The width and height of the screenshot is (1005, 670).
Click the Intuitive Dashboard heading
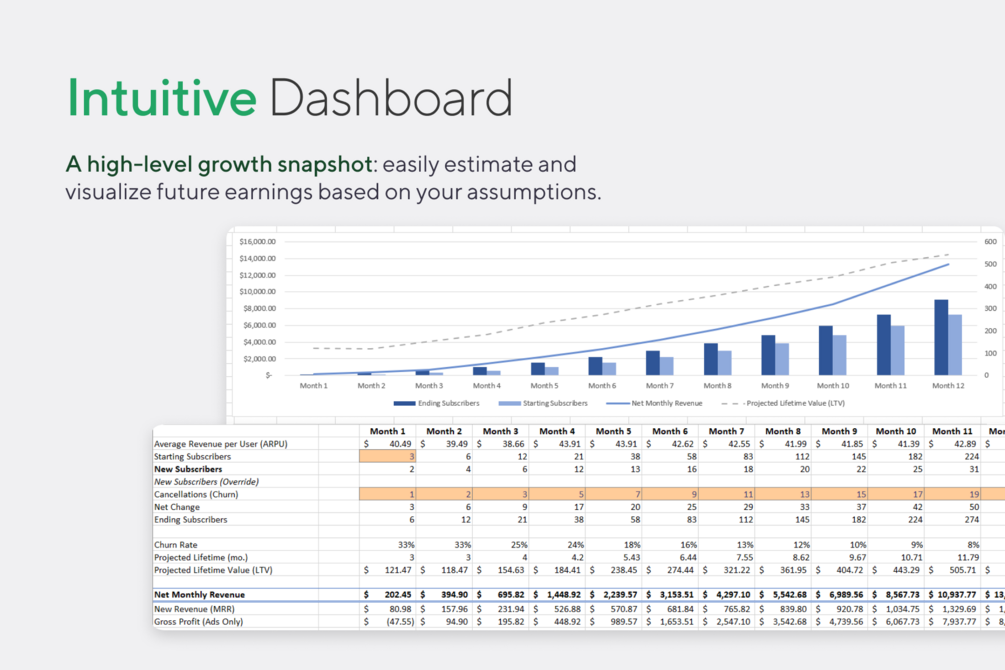290,98
